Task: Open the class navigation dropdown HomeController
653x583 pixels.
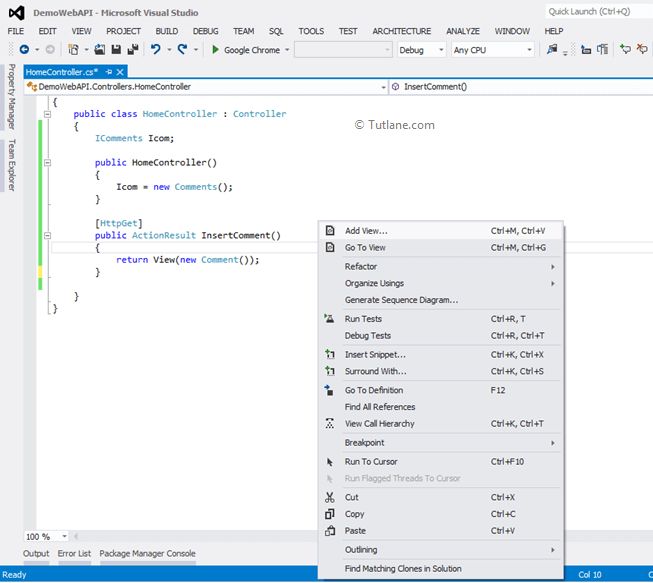Action: pyautogui.click(x=206, y=87)
